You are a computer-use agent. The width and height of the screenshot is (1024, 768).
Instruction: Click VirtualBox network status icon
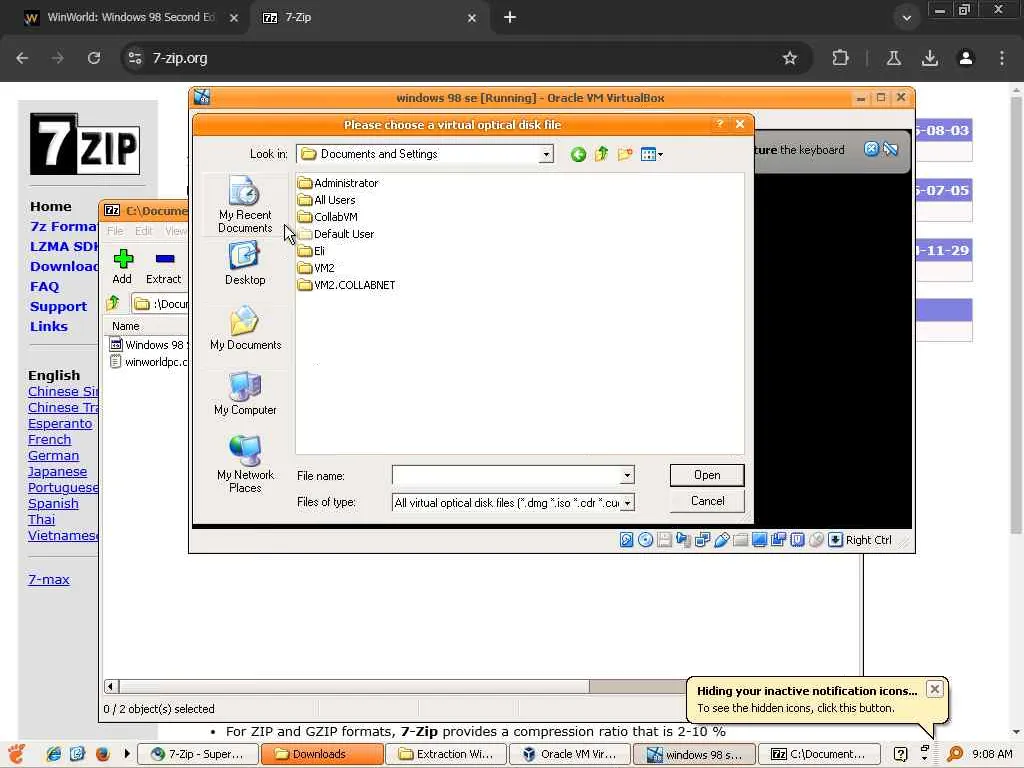(703, 539)
